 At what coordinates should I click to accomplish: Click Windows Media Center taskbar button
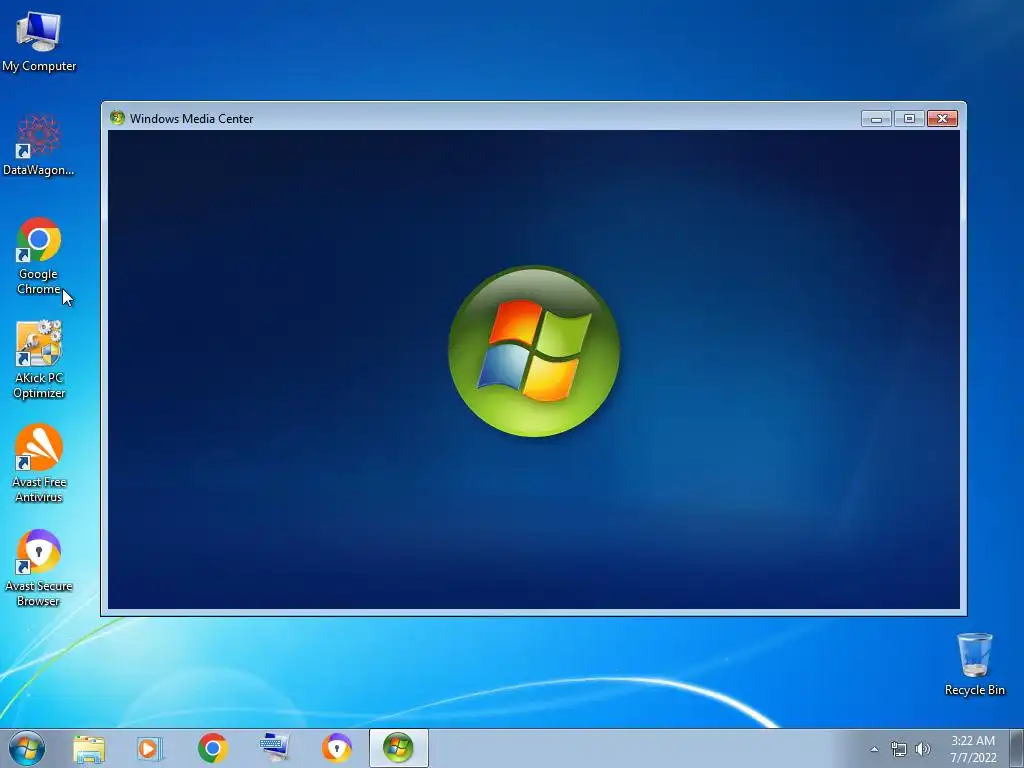(x=398, y=748)
